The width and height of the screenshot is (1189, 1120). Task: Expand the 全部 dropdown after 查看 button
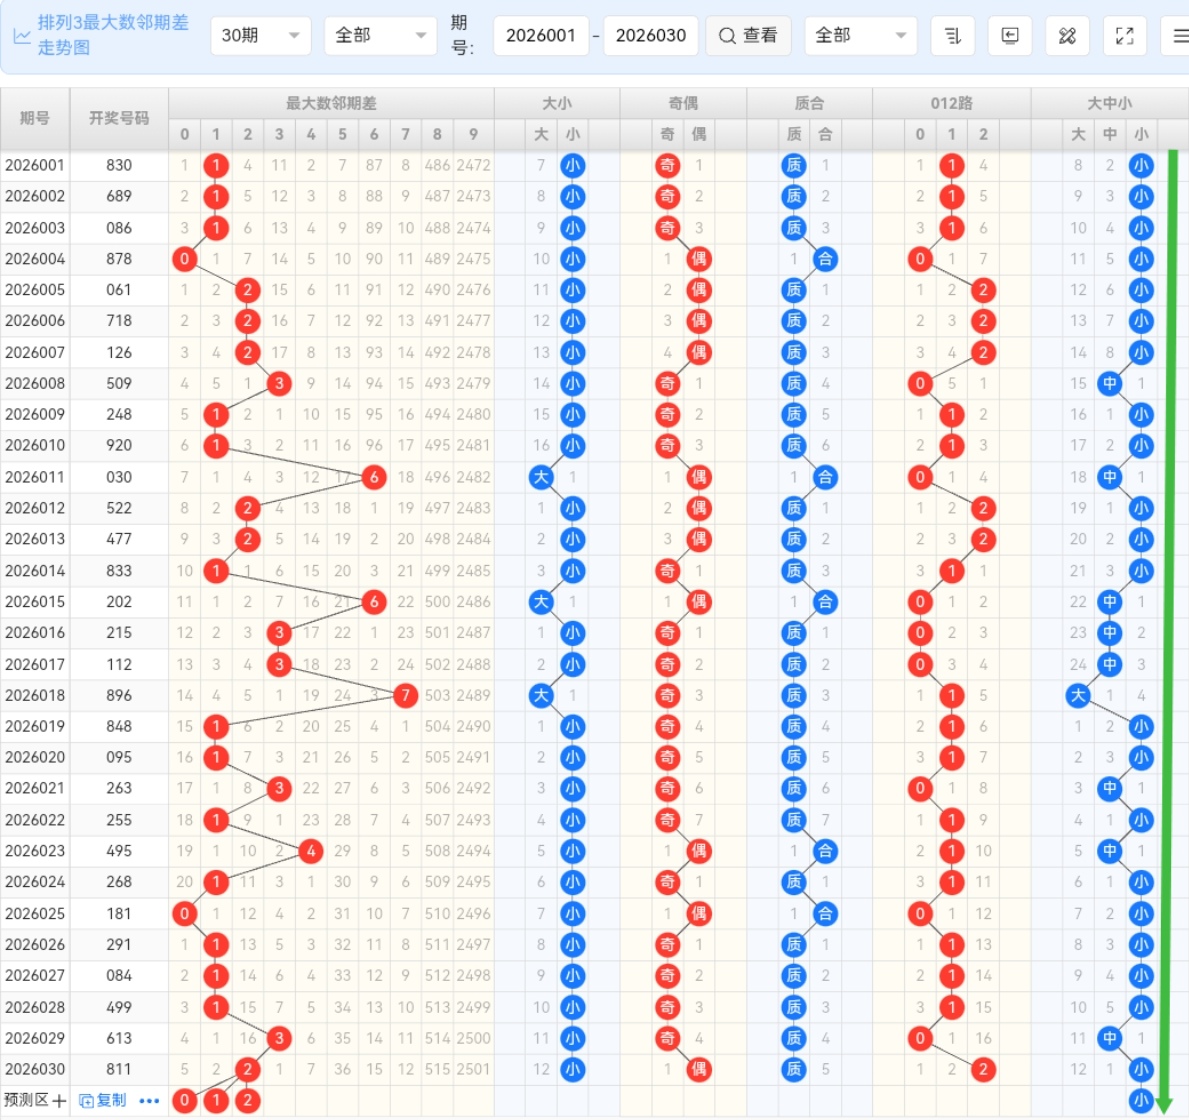coord(860,36)
